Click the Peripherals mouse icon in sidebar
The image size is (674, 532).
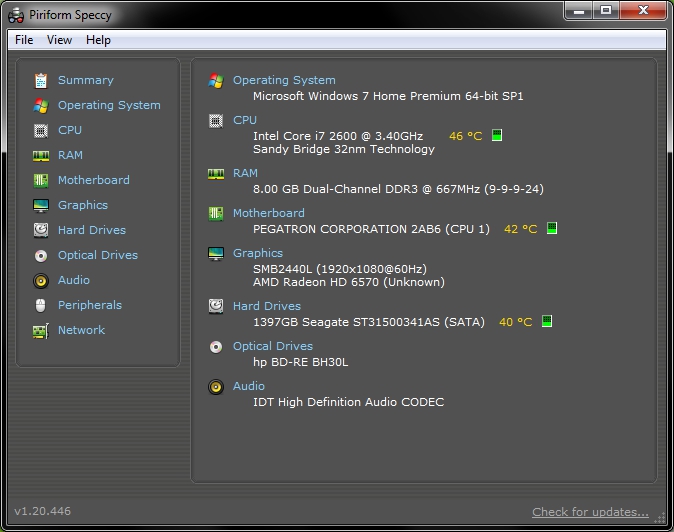(x=41, y=305)
